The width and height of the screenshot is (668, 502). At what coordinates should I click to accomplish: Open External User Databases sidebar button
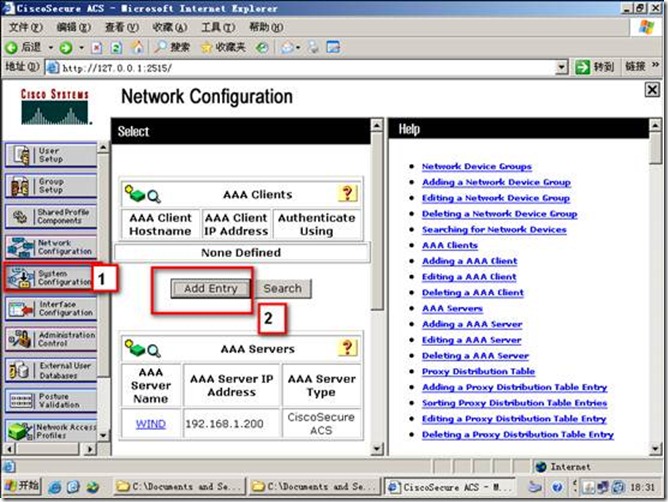point(51,369)
